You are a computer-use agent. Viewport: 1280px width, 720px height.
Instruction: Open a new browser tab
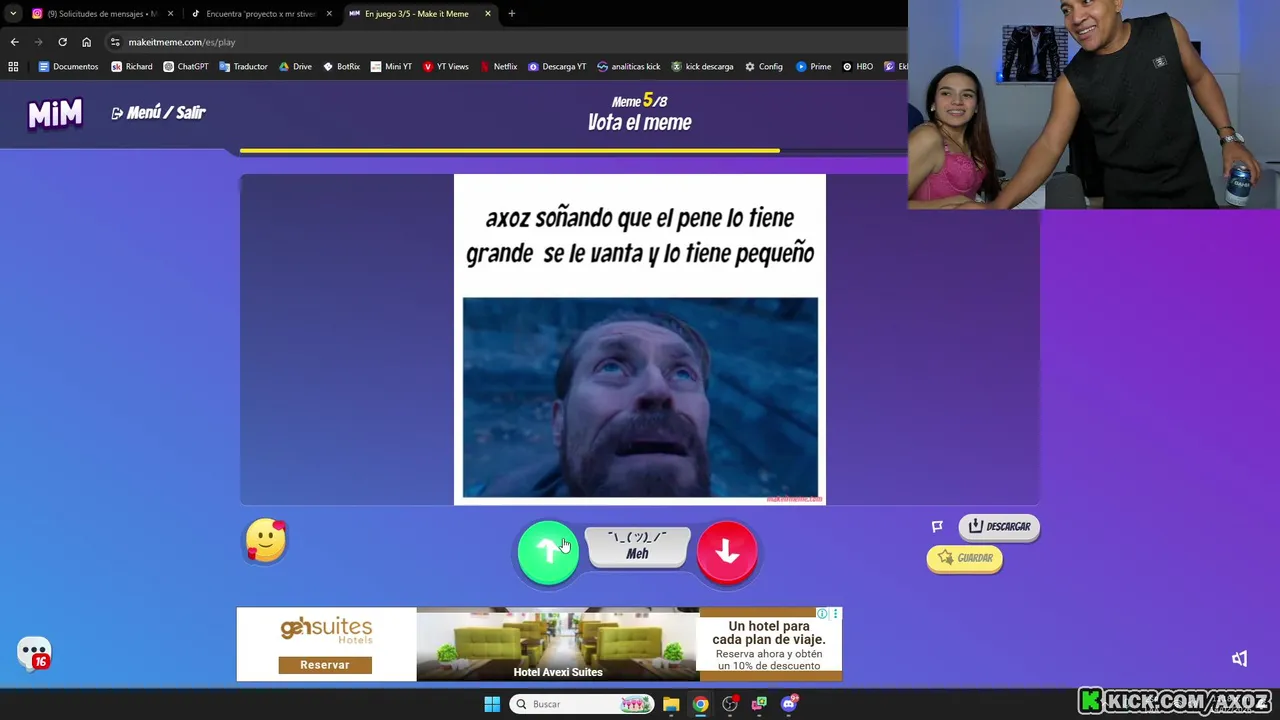click(x=512, y=14)
